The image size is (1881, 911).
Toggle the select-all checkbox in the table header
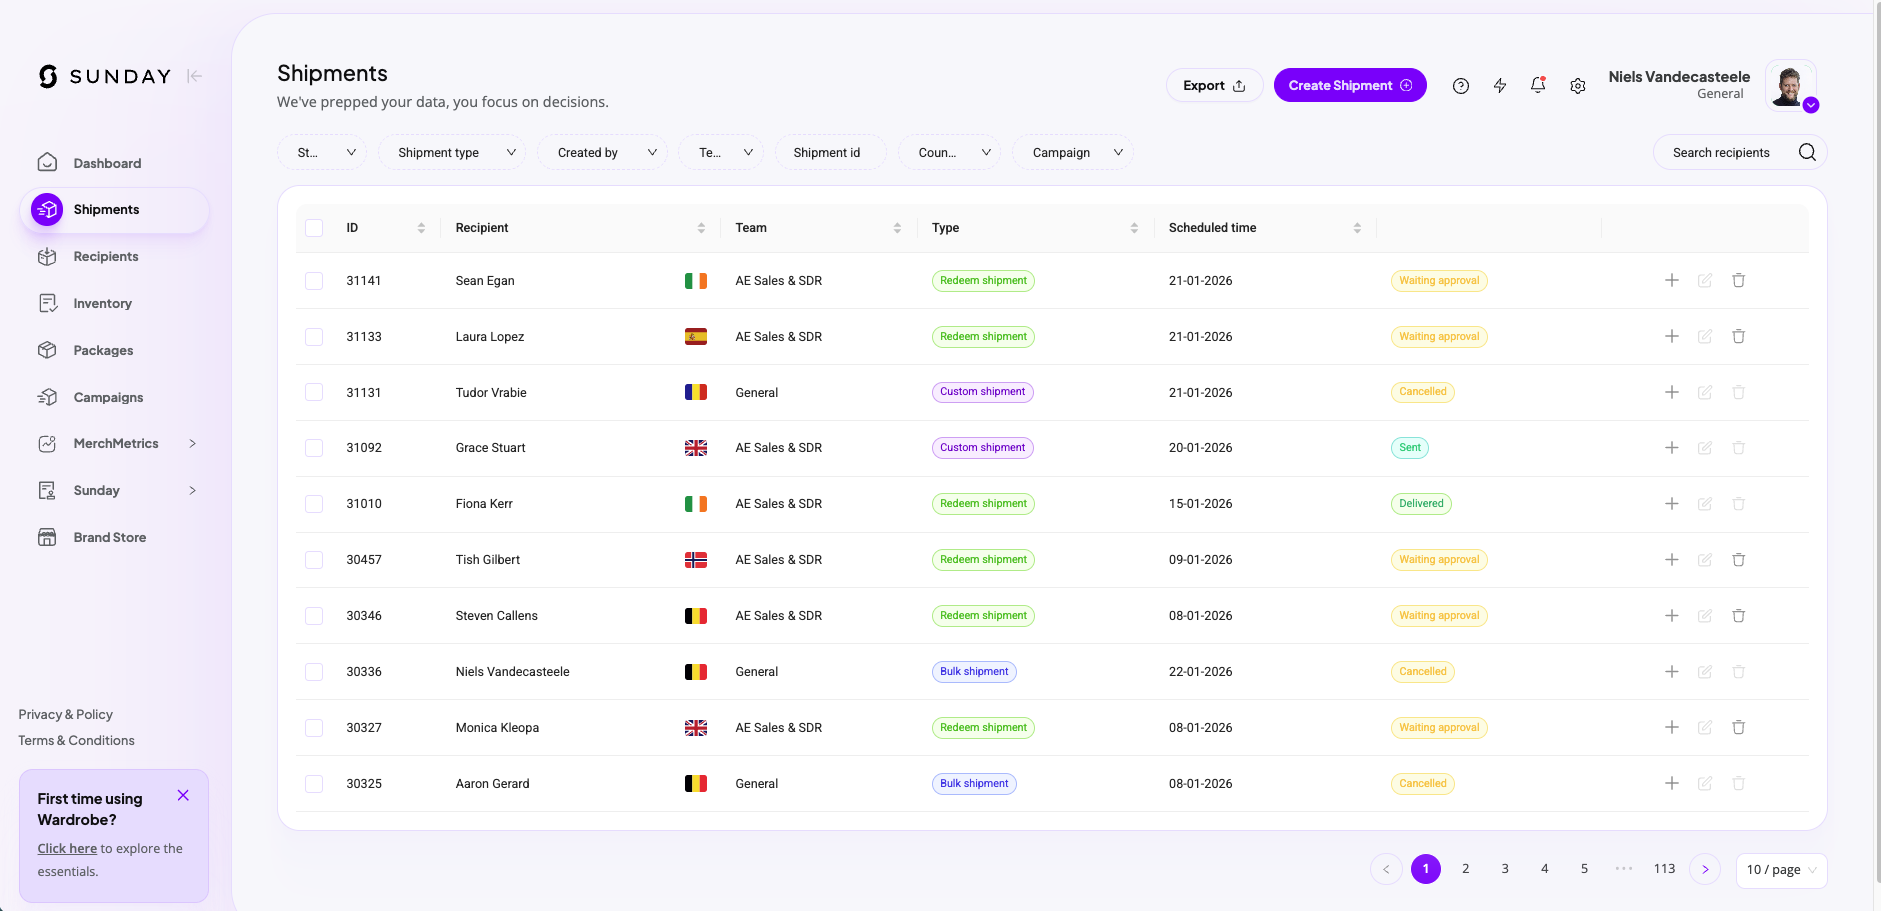tap(314, 228)
